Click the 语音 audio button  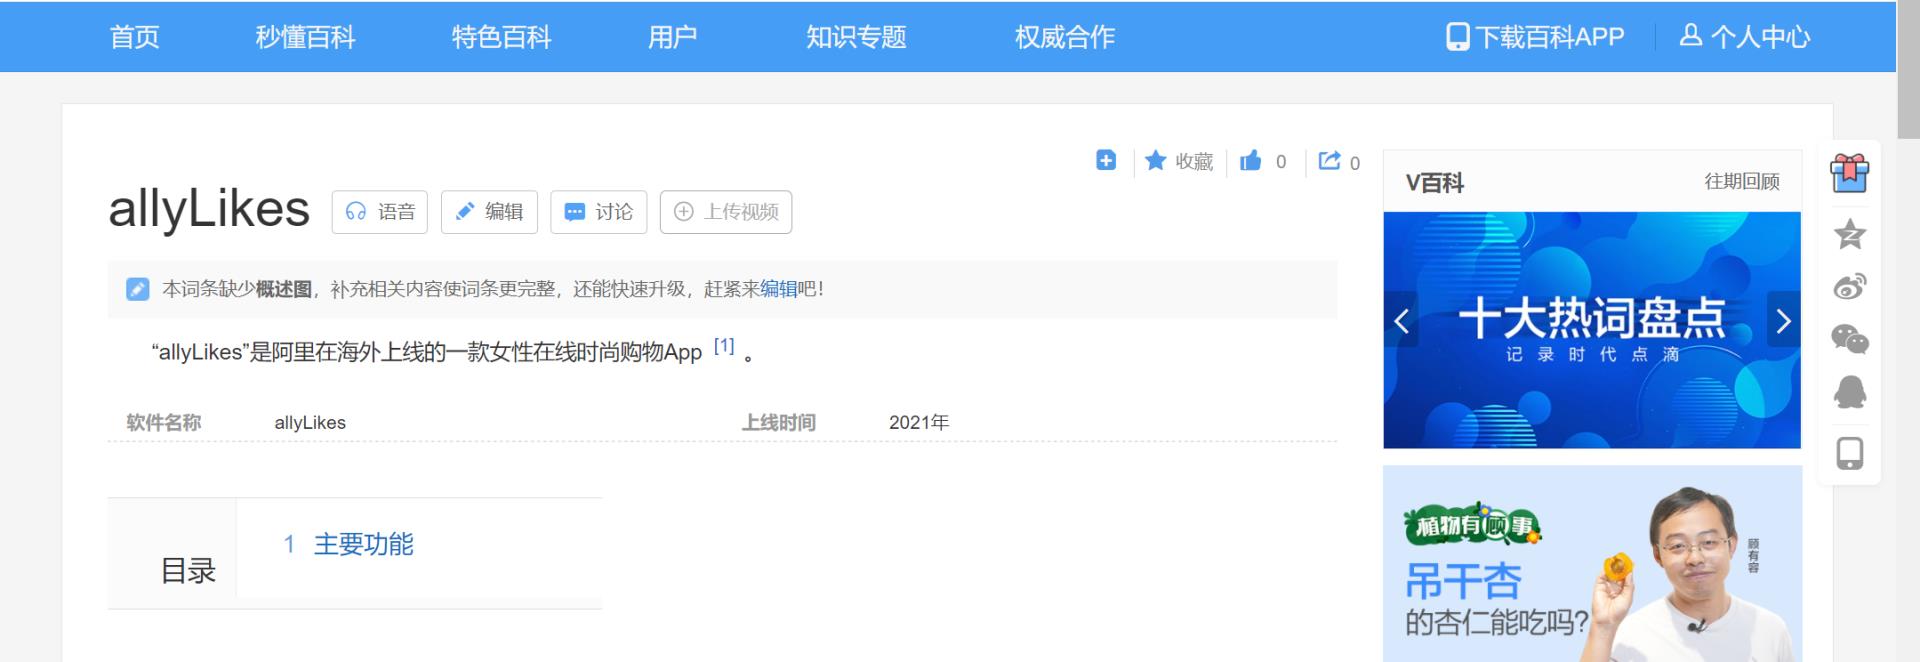coord(380,212)
